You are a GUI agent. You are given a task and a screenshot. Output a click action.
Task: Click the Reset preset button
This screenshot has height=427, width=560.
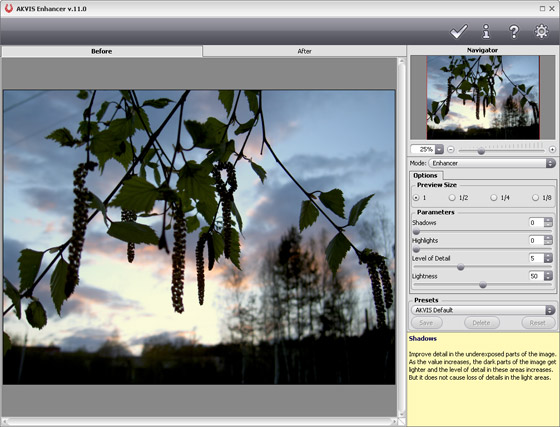tap(538, 323)
